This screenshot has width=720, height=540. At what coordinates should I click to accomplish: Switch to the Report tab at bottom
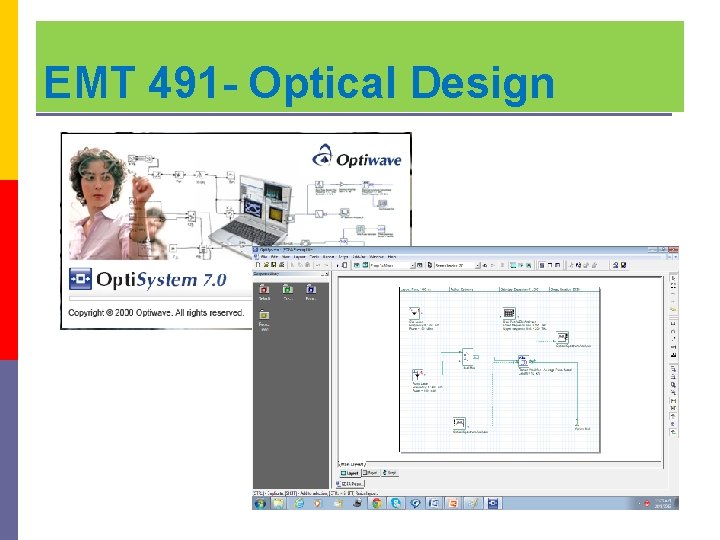tap(370, 472)
